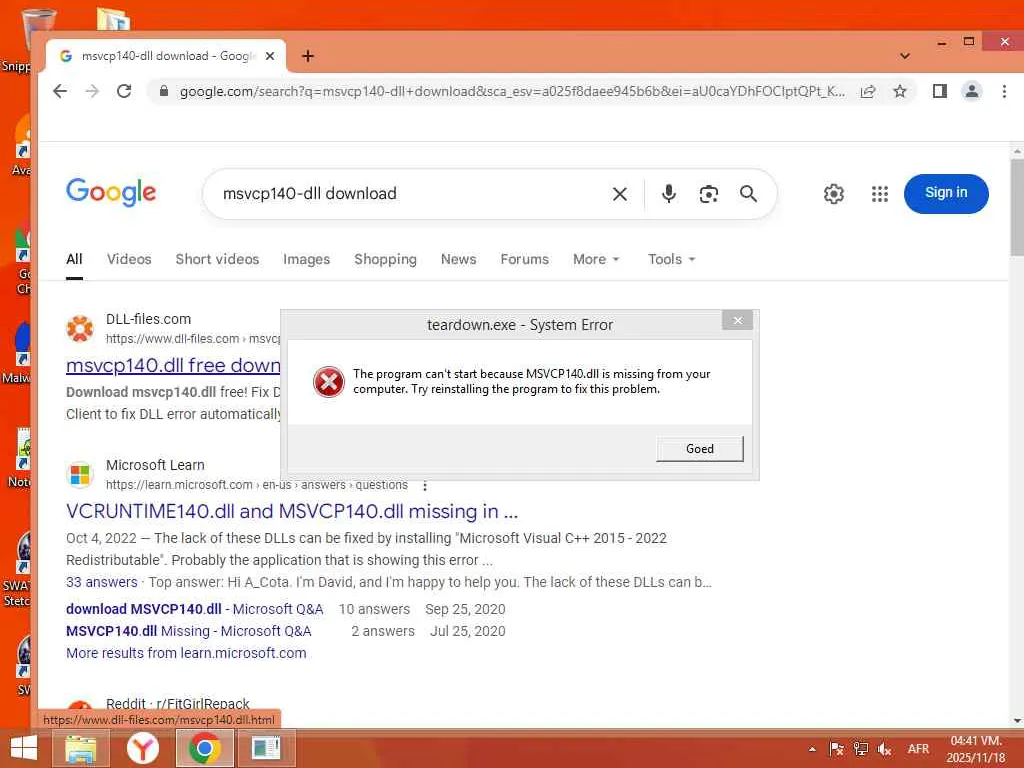Open Microsoft Learn result options menu
Viewport: 1024px width, 768px height.
[425, 486]
